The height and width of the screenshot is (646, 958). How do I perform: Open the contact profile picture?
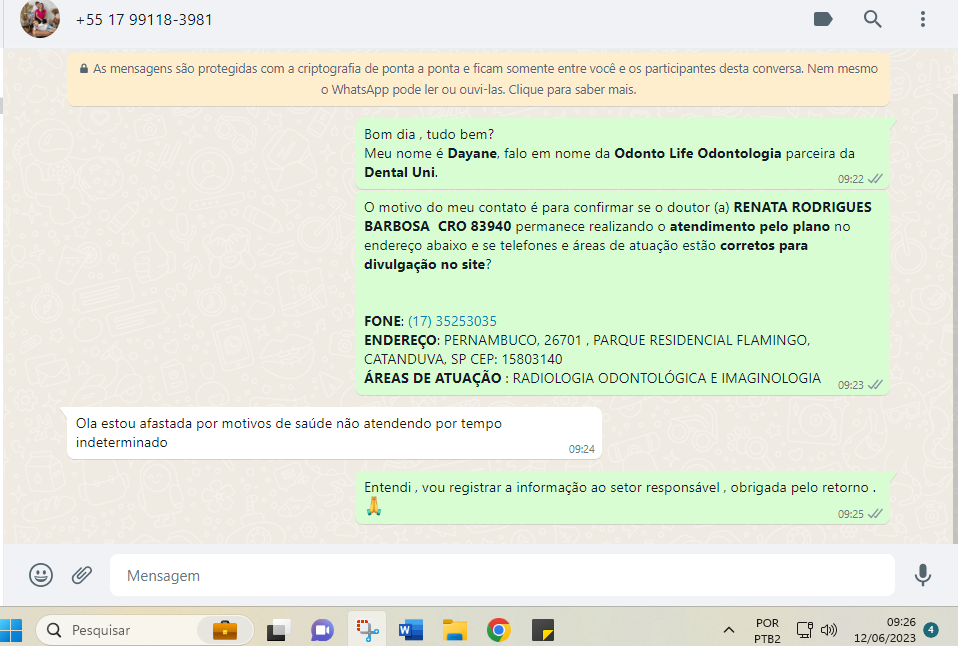point(40,19)
